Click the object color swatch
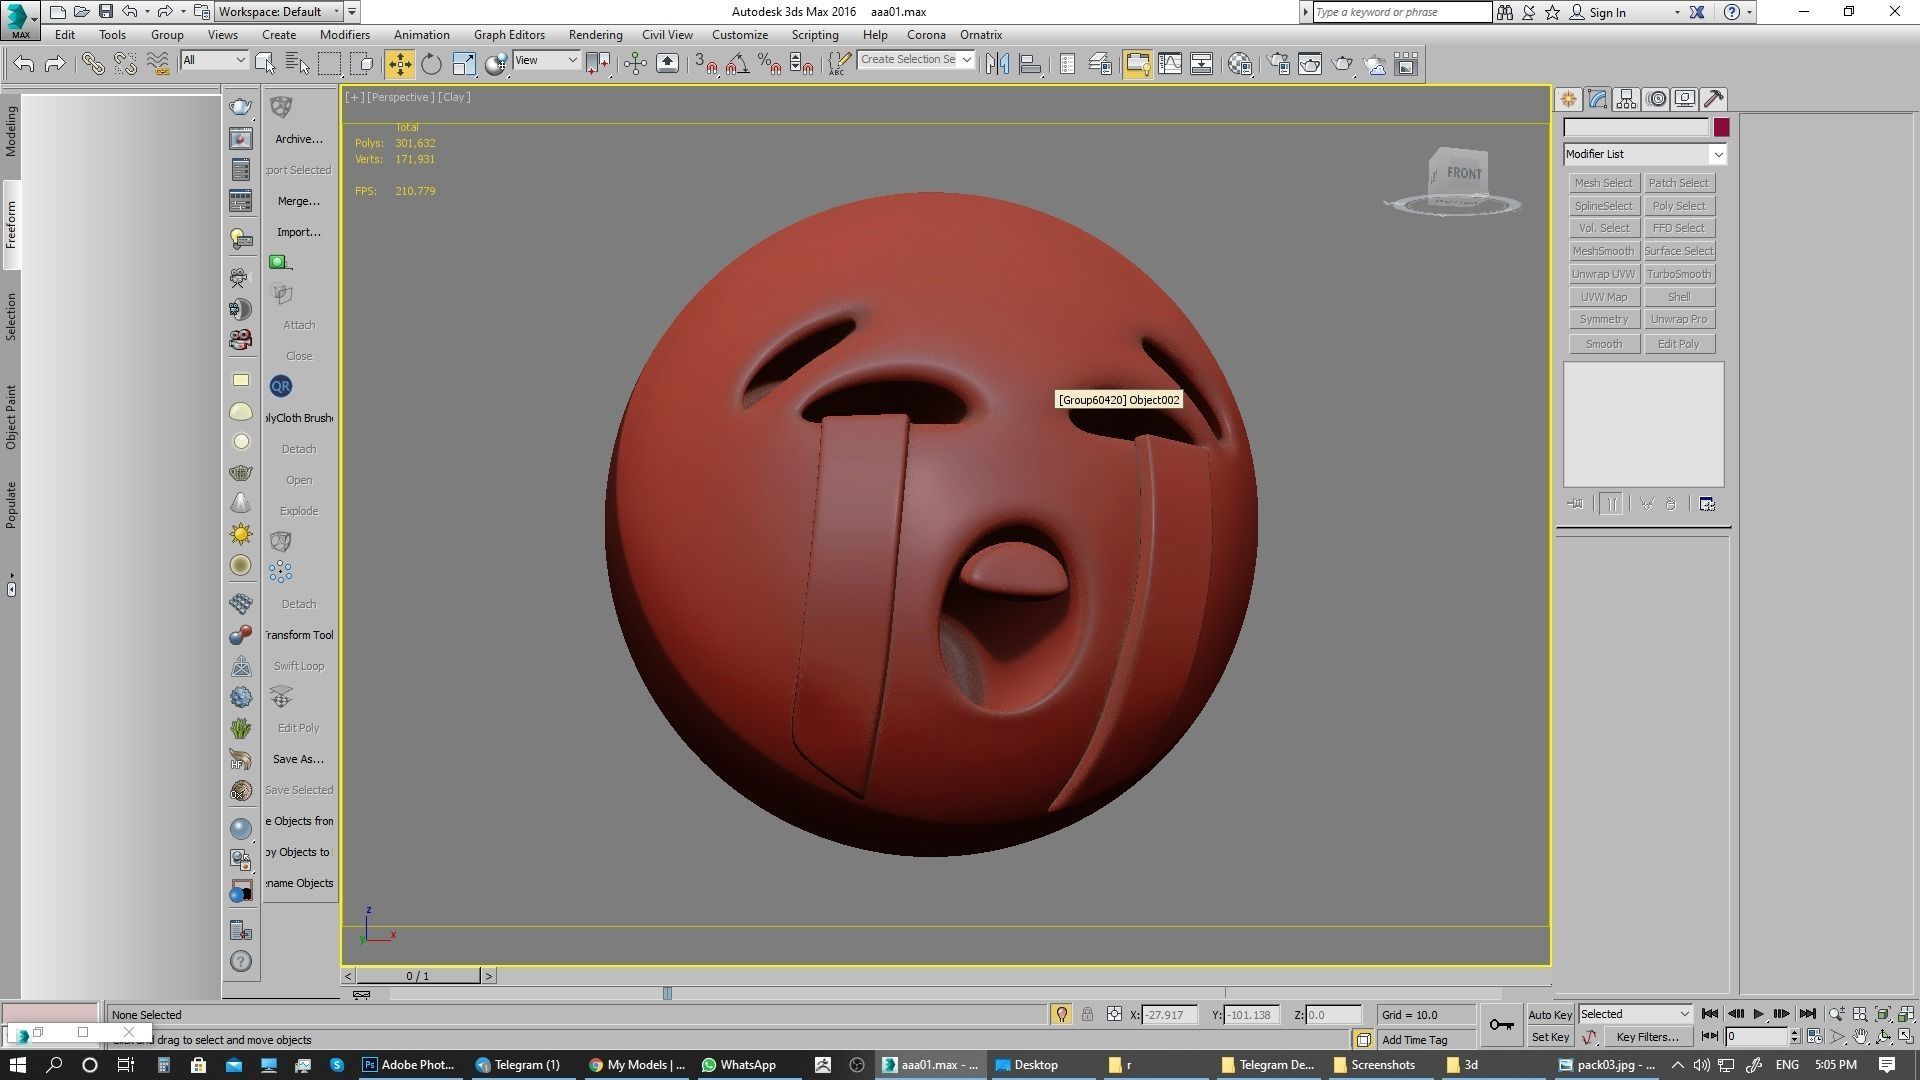Image resolution: width=1920 pixels, height=1080 pixels. coord(1721,127)
